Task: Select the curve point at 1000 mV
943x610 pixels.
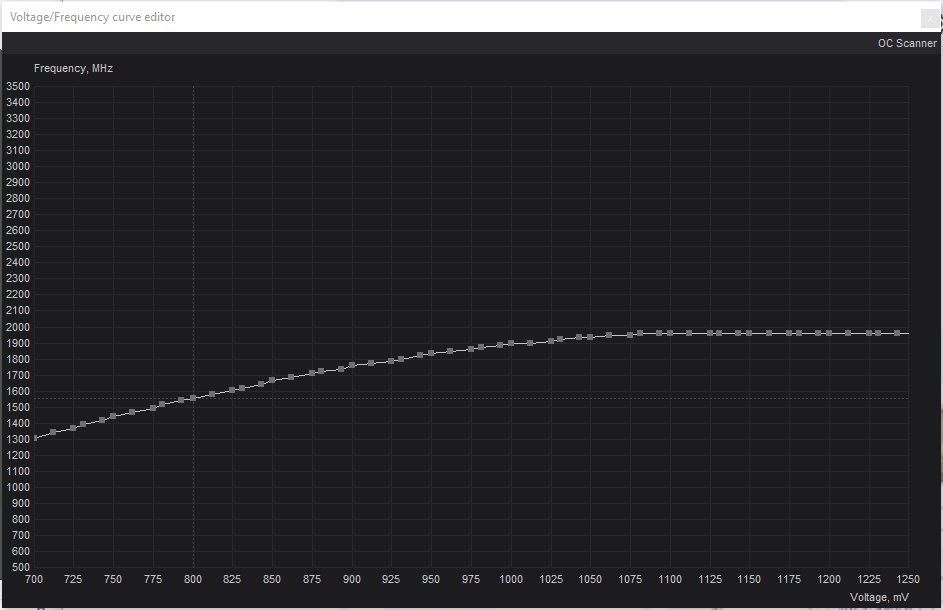Action: (x=510, y=343)
